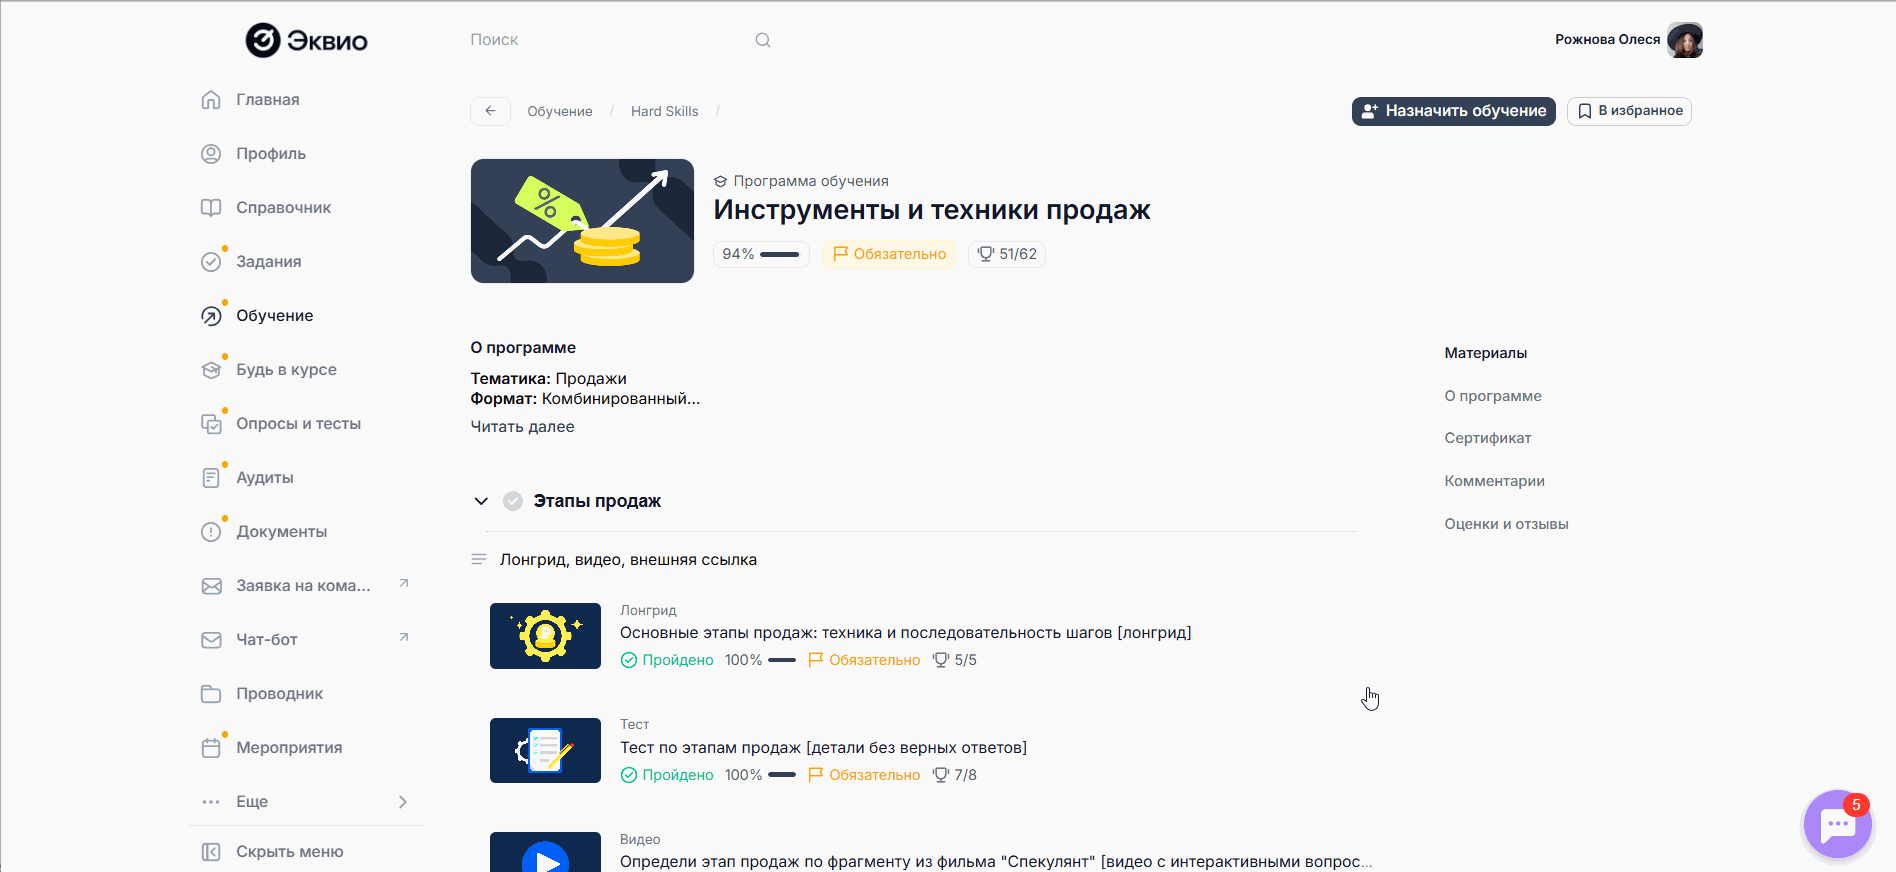Click the Эквио logo
This screenshot has width=1896, height=872.
pyautogui.click(x=307, y=40)
